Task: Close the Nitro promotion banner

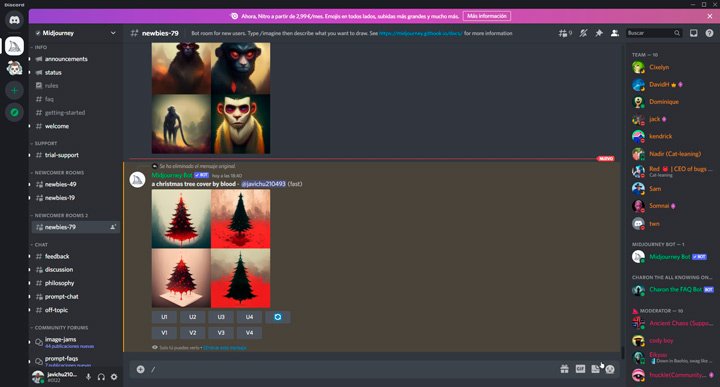Action: click(709, 16)
